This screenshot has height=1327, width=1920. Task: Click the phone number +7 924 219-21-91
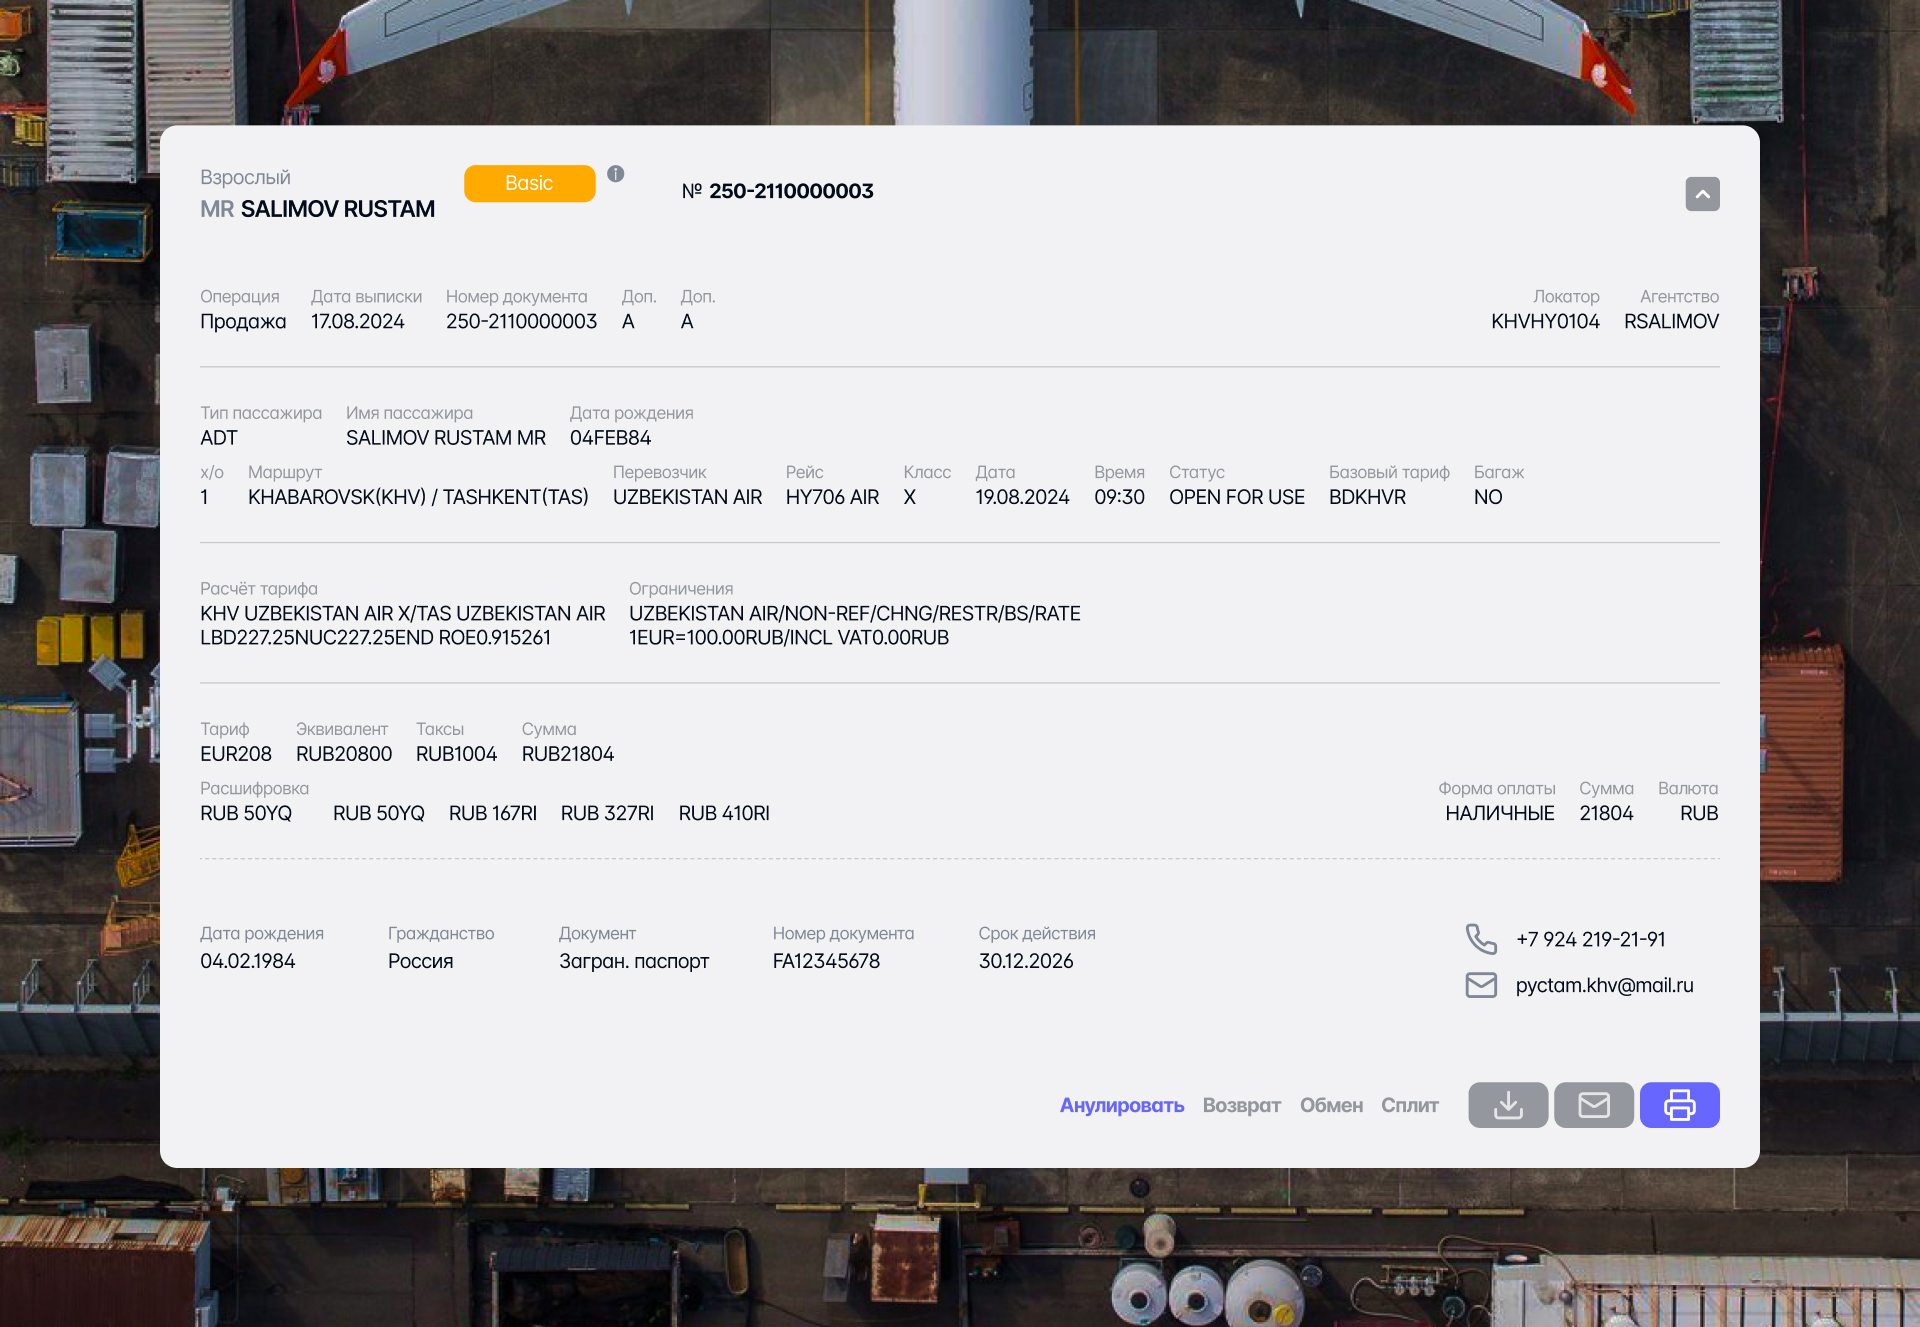pyautogui.click(x=1590, y=939)
